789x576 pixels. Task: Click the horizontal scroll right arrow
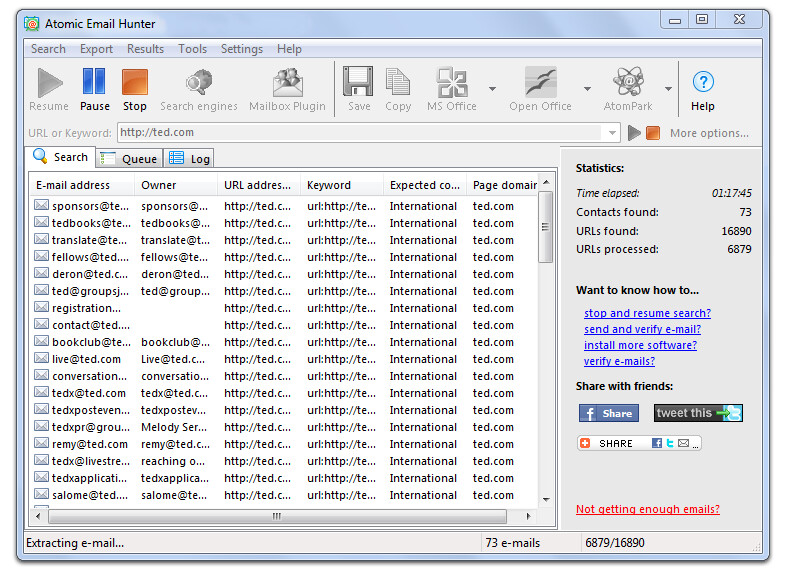528,516
